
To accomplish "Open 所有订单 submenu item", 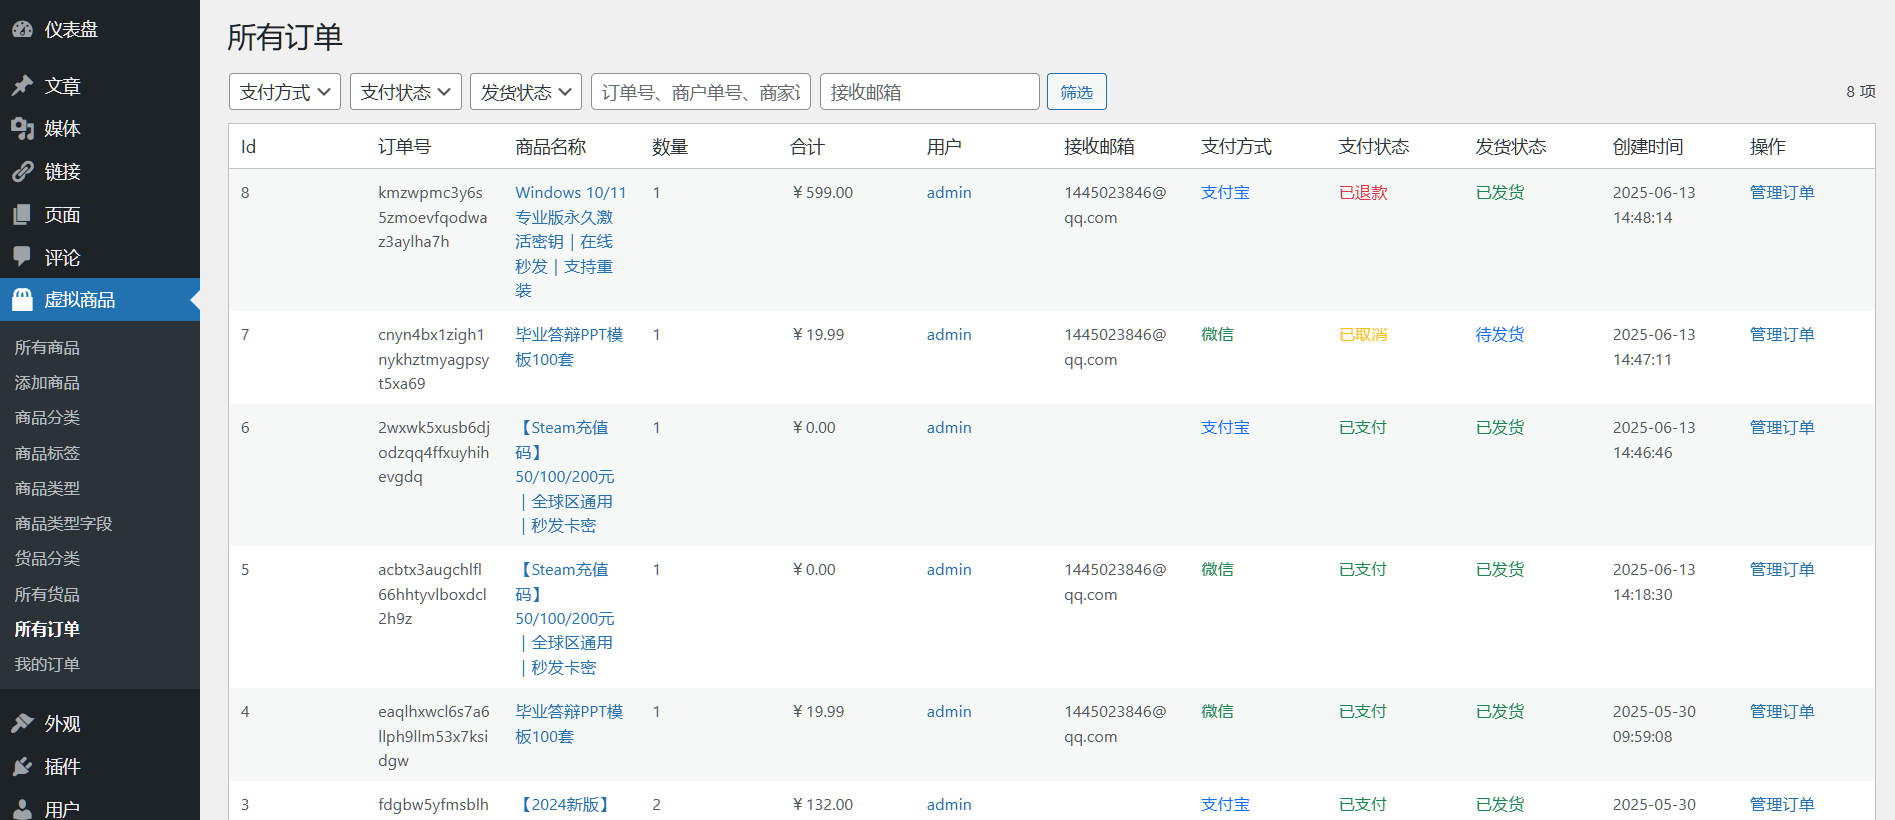I will click(x=47, y=629).
